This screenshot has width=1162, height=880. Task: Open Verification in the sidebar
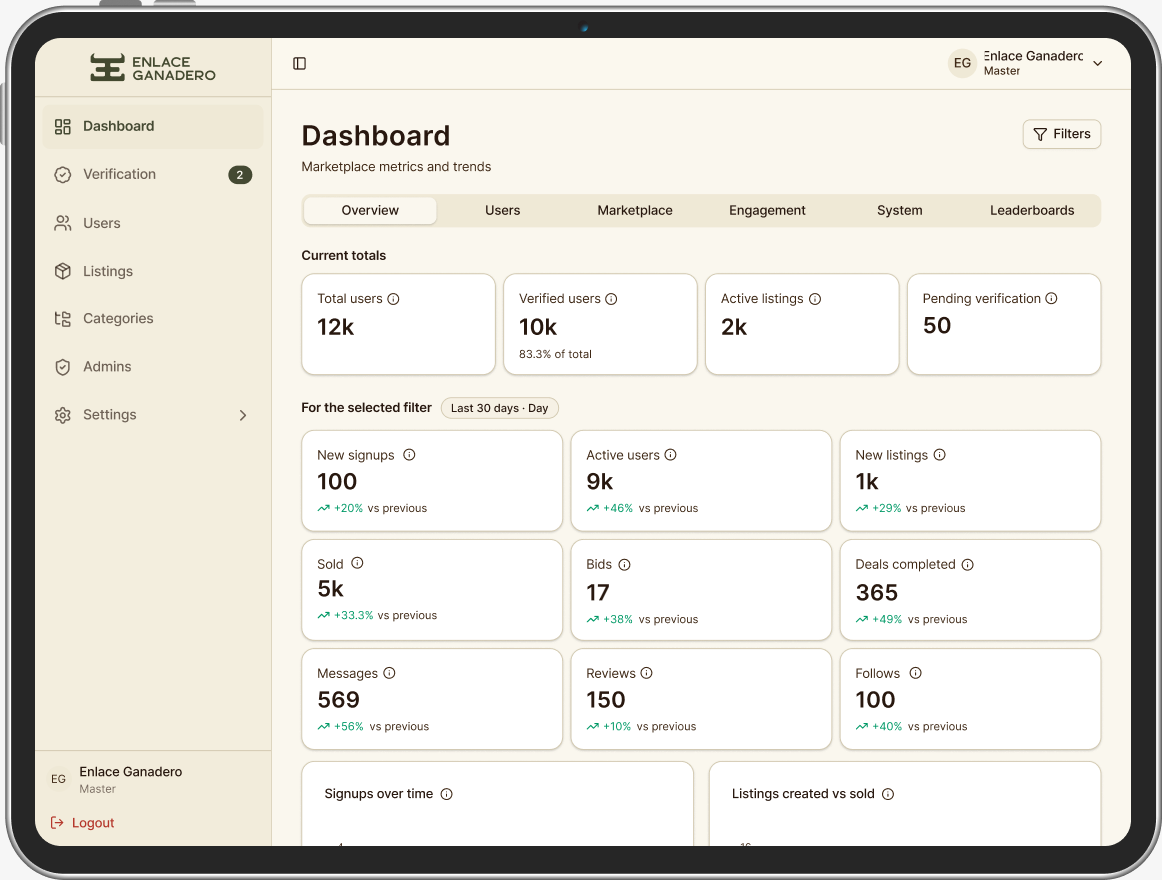(153, 175)
